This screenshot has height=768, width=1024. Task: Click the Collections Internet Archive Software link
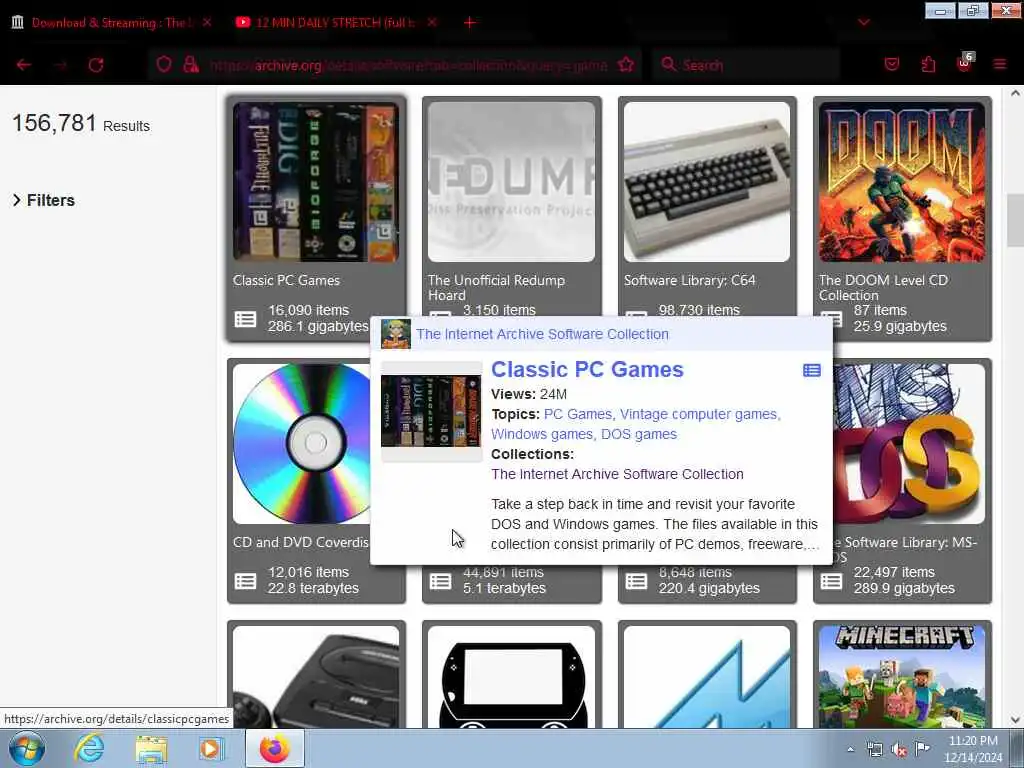(x=617, y=474)
